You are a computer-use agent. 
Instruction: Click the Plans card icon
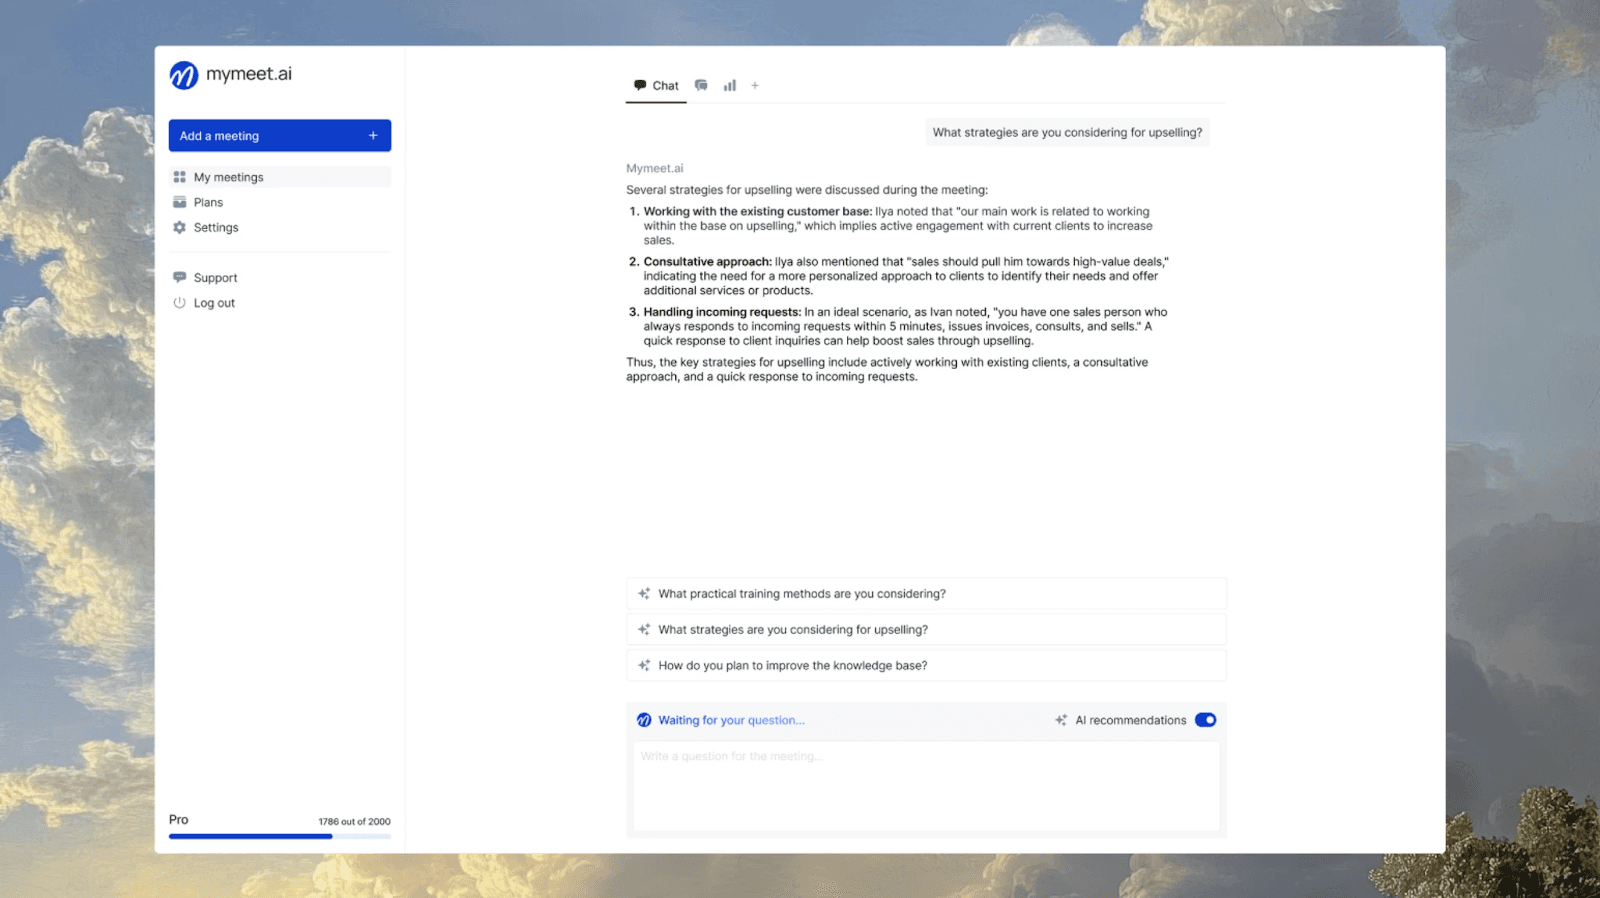(x=180, y=202)
